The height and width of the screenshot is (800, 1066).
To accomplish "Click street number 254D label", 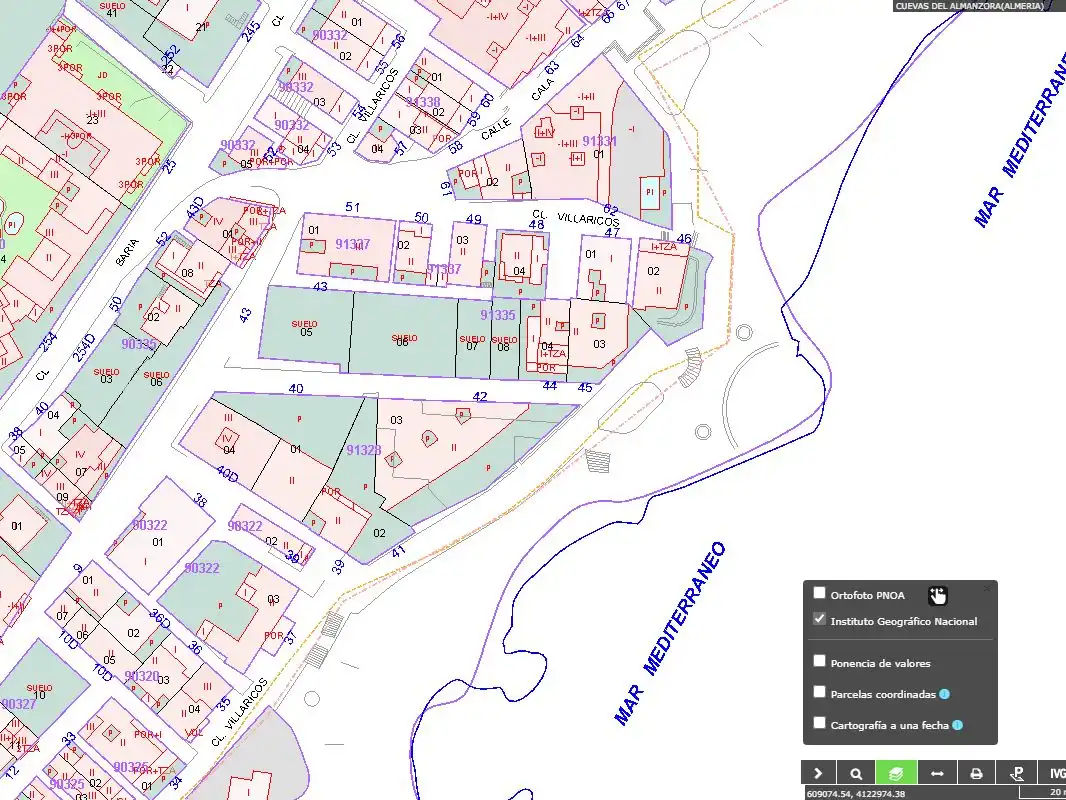I will click(x=84, y=348).
